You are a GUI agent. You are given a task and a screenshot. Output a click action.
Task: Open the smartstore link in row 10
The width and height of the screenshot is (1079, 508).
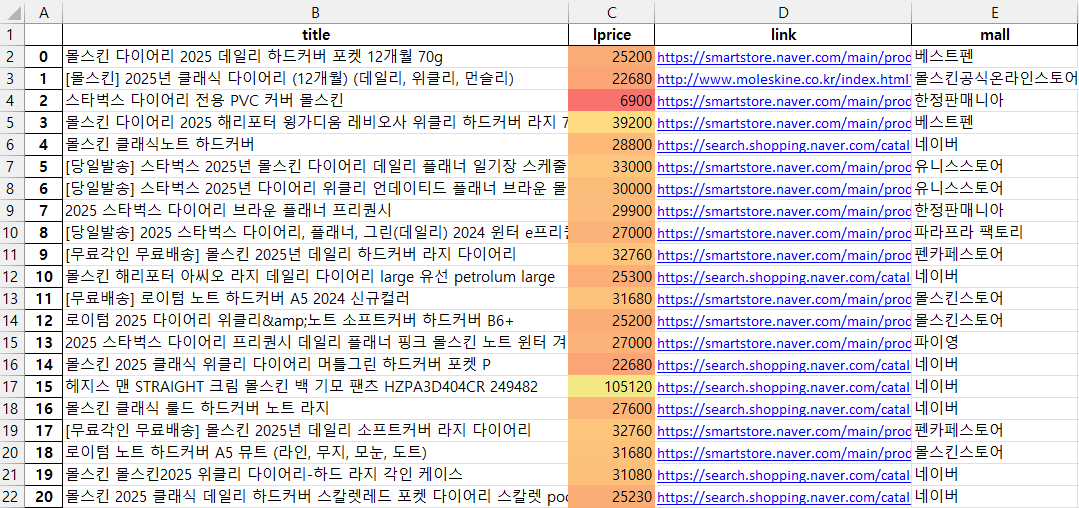784,233
